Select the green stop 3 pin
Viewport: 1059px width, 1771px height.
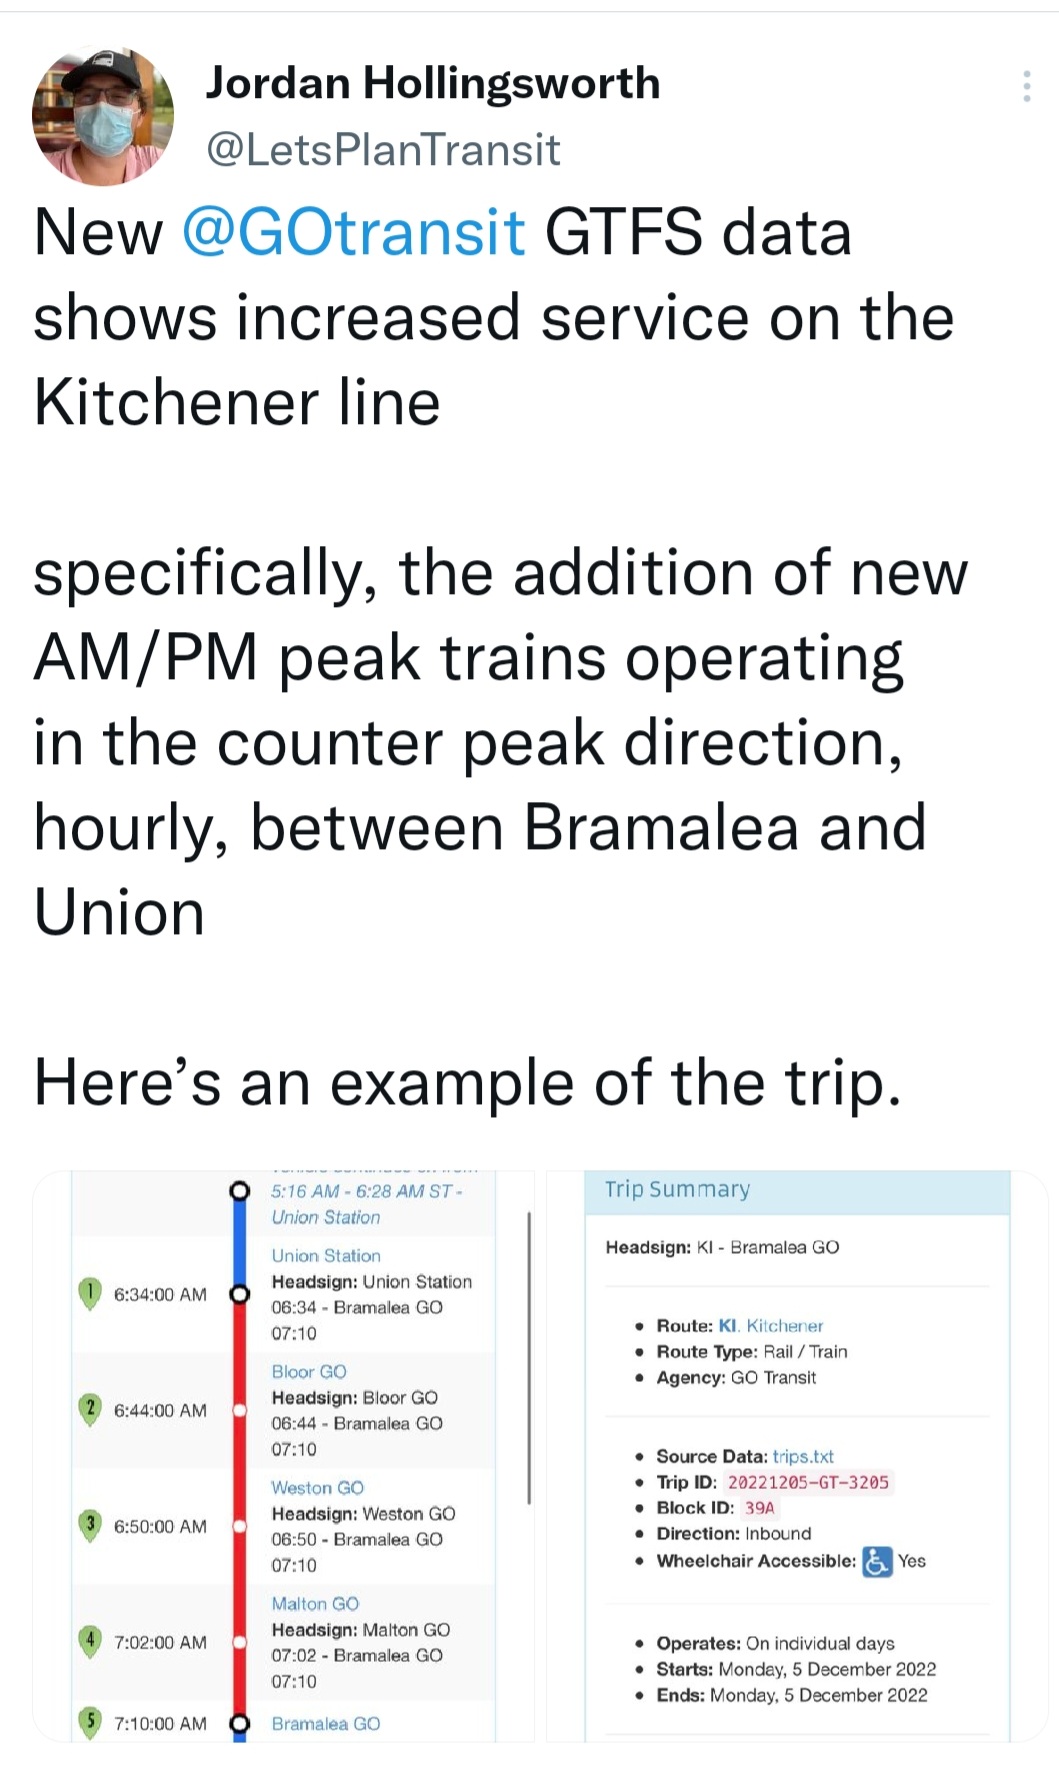pyautogui.click(x=90, y=1524)
